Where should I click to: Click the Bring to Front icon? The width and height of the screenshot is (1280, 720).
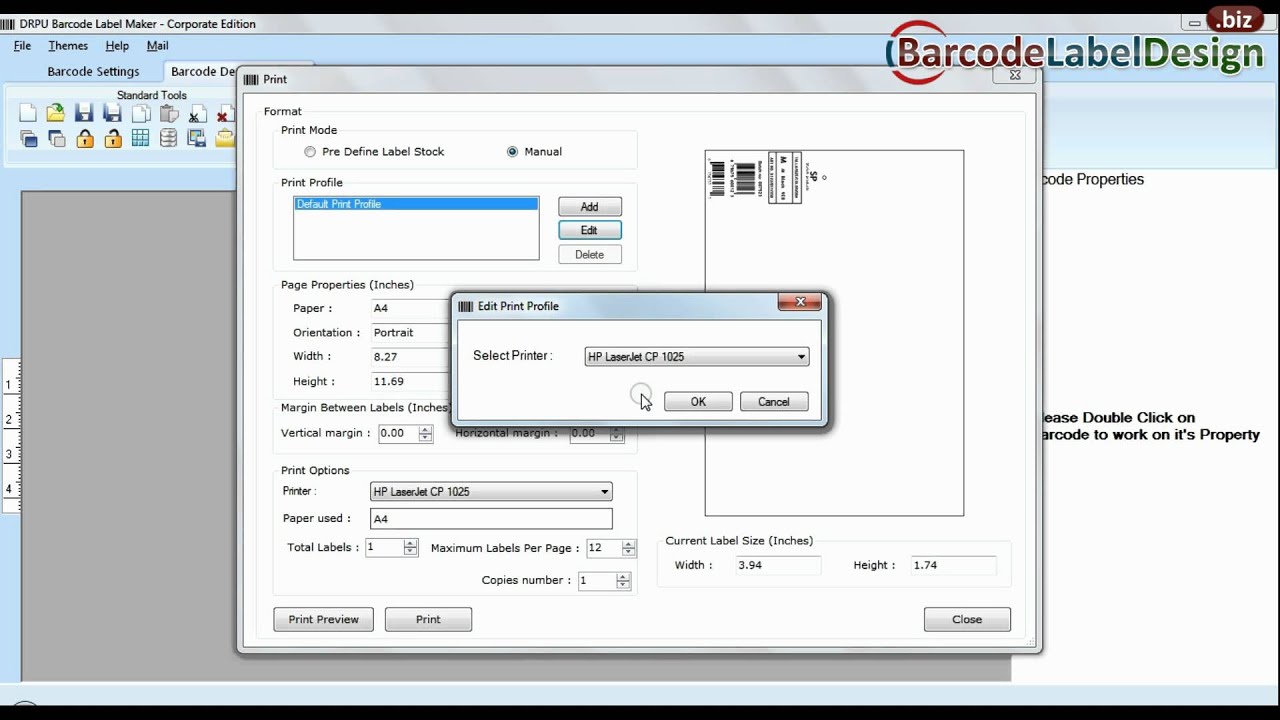(x=28, y=139)
